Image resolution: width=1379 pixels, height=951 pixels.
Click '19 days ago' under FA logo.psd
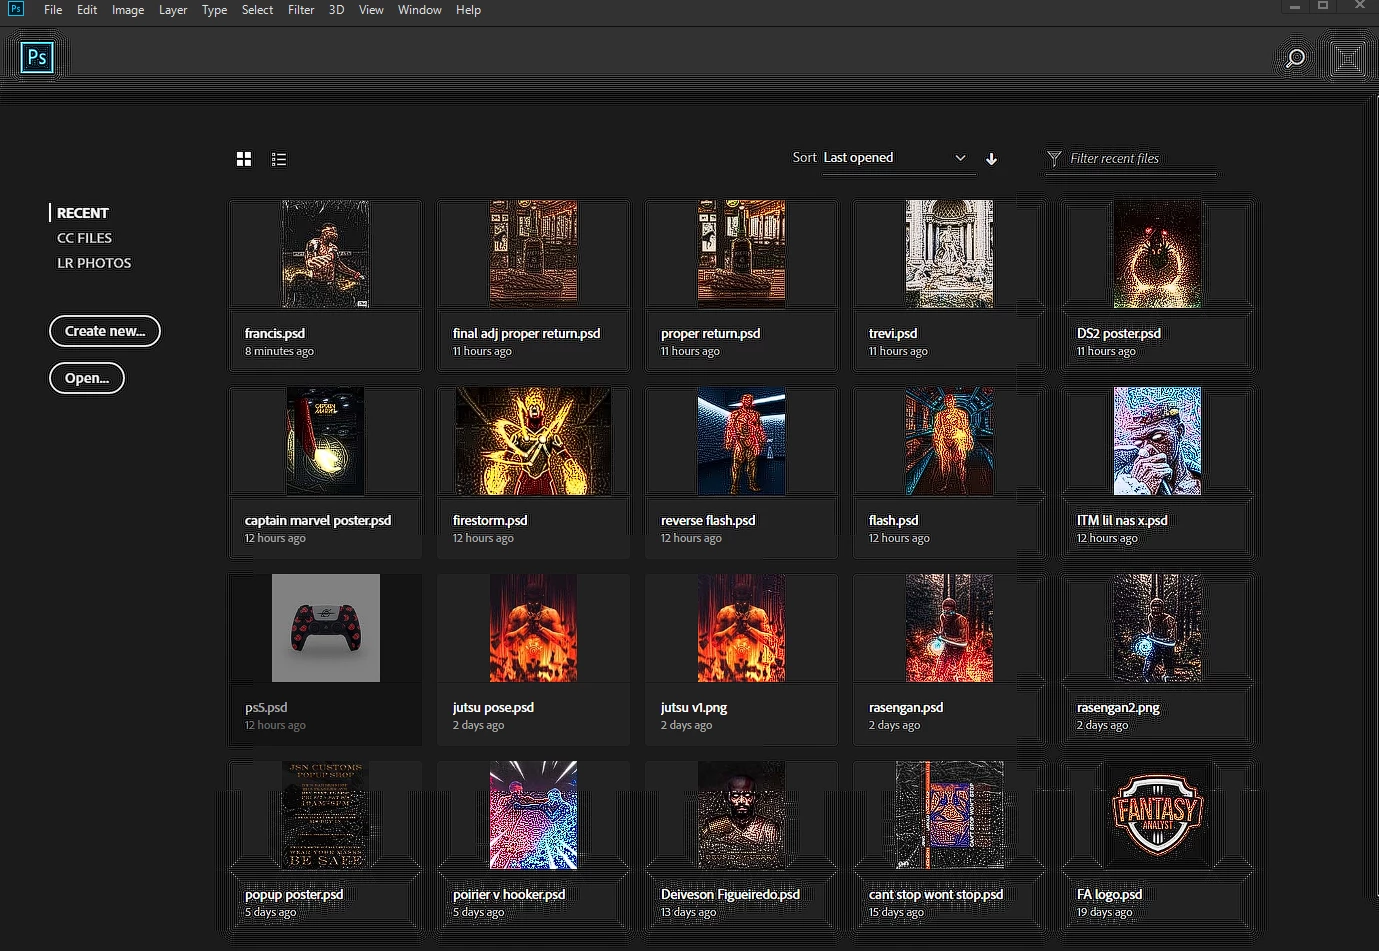coord(1104,912)
